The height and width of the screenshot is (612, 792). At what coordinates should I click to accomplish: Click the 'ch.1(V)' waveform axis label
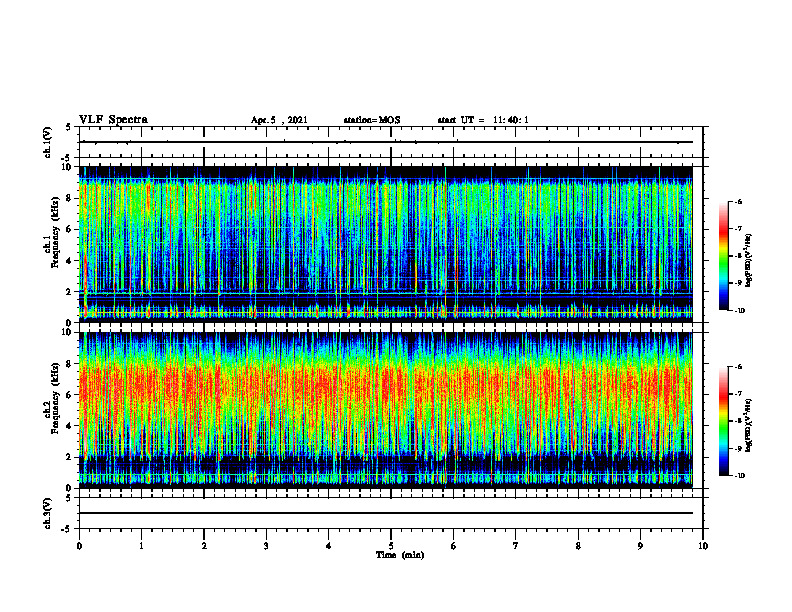(x=47, y=142)
